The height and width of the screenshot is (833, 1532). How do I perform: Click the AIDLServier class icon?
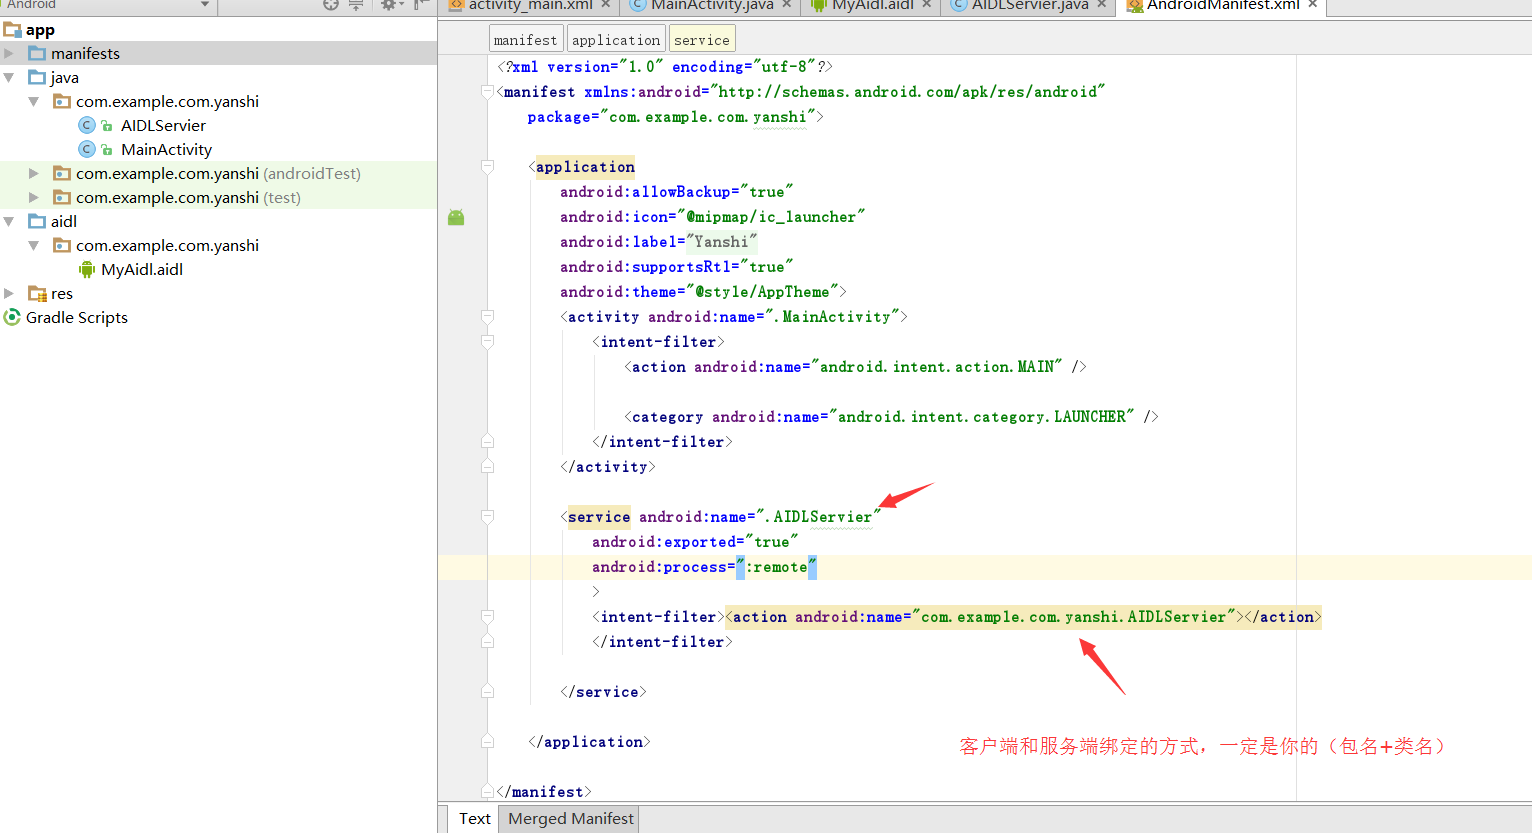[87, 125]
